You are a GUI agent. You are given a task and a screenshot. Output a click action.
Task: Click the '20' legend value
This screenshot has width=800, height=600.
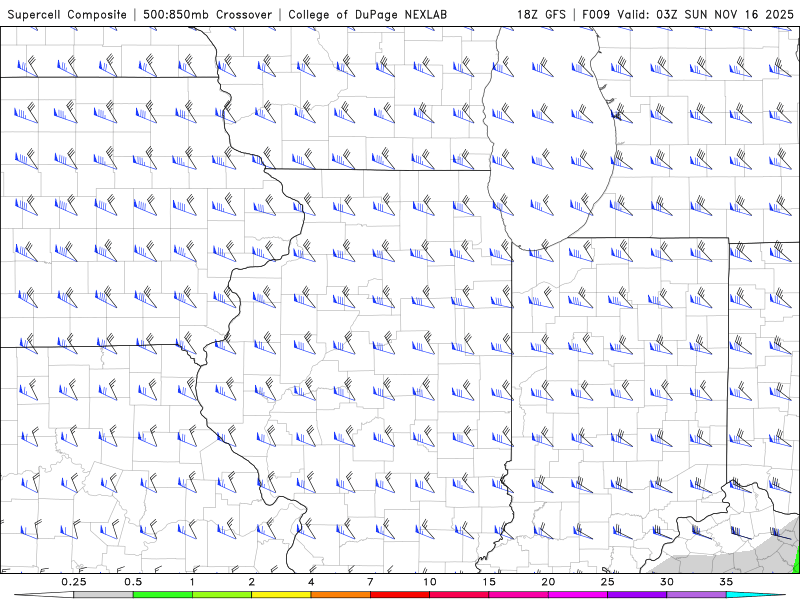pos(548,582)
